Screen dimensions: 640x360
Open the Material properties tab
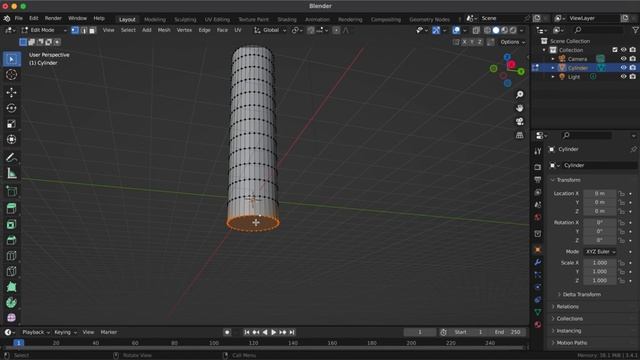tap(538, 325)
